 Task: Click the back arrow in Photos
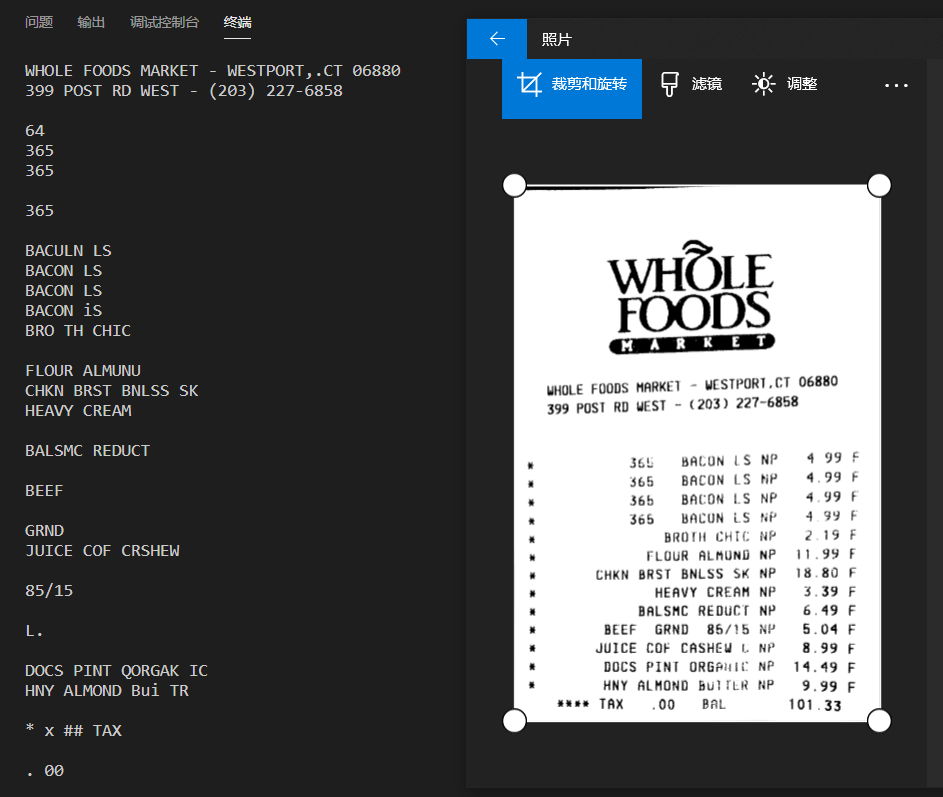(x=497, y=39)
